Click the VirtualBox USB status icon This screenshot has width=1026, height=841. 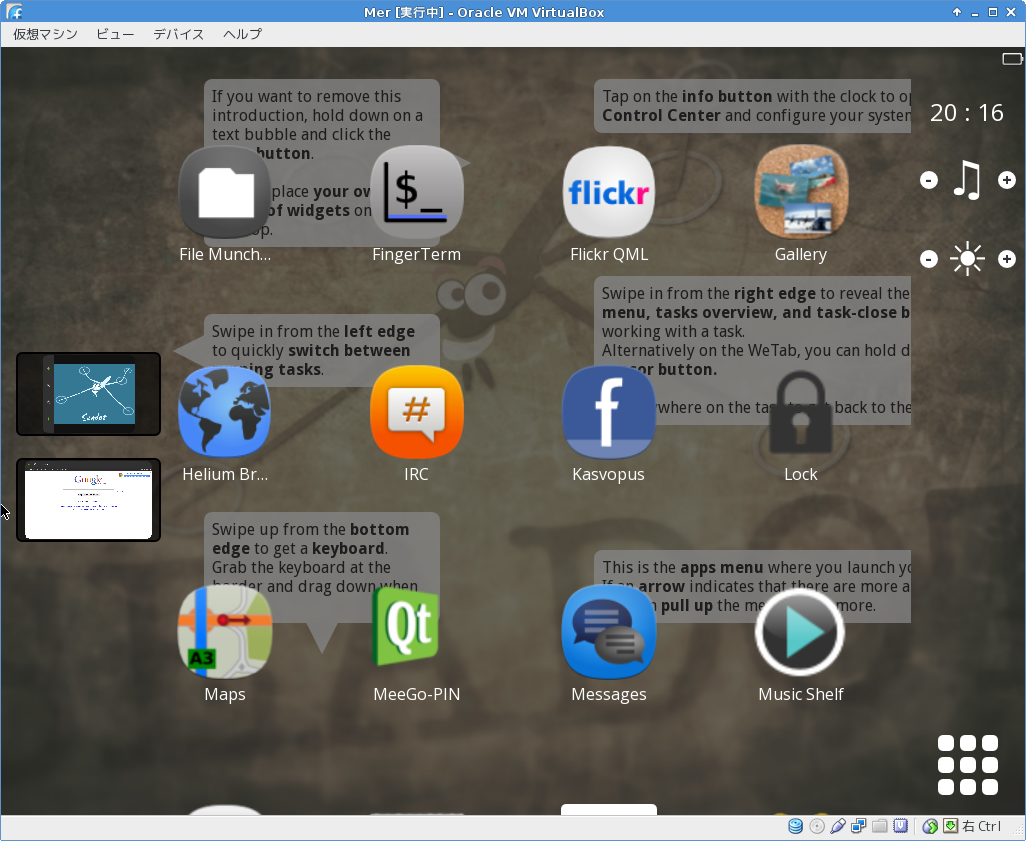click(838, 827)
